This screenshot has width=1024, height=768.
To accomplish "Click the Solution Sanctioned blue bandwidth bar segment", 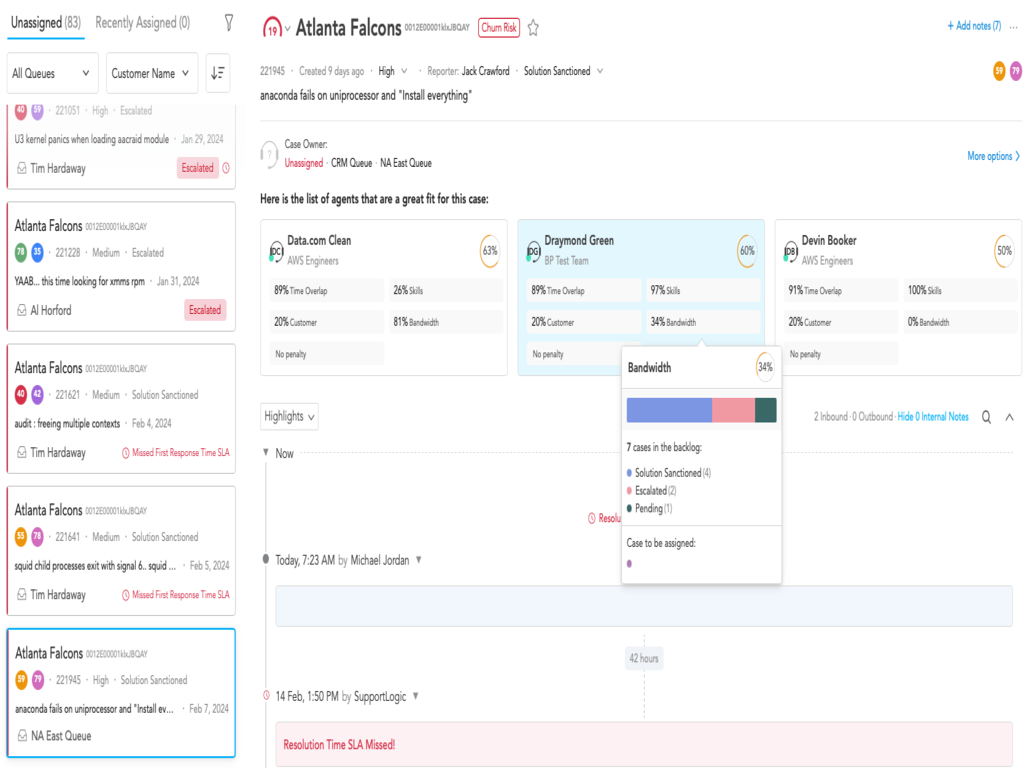I will pos(668,410).
